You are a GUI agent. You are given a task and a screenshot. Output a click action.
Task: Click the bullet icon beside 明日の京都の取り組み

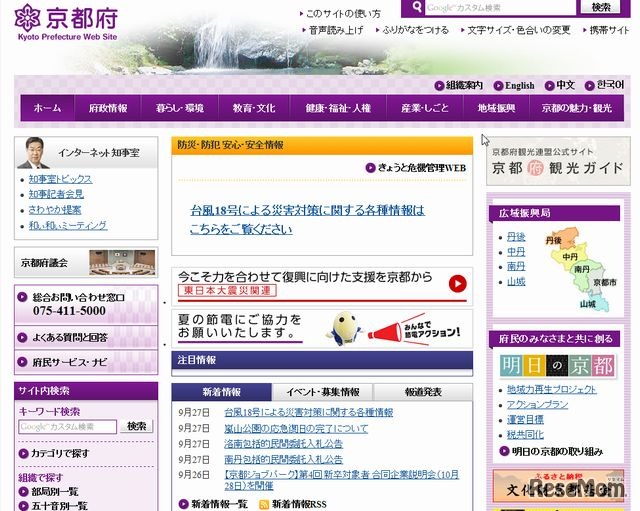point(504,451)
